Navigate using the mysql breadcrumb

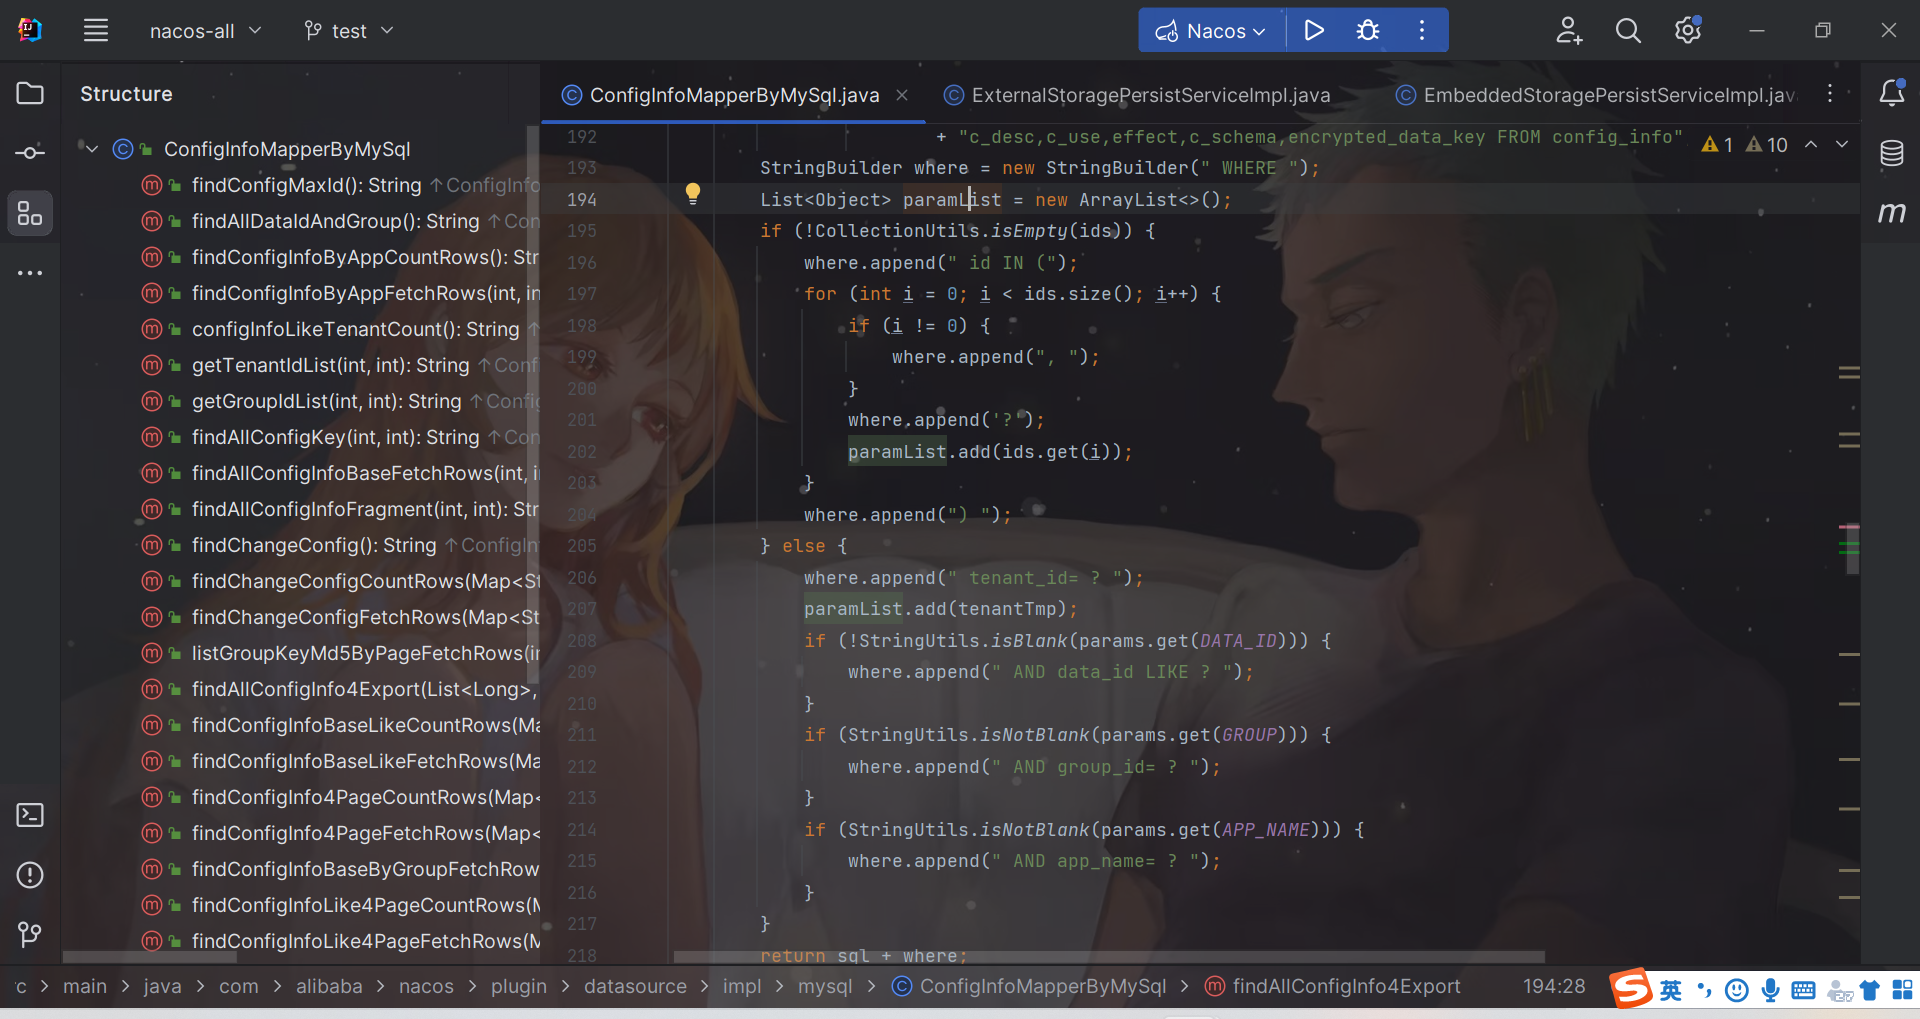click(824, 986)
